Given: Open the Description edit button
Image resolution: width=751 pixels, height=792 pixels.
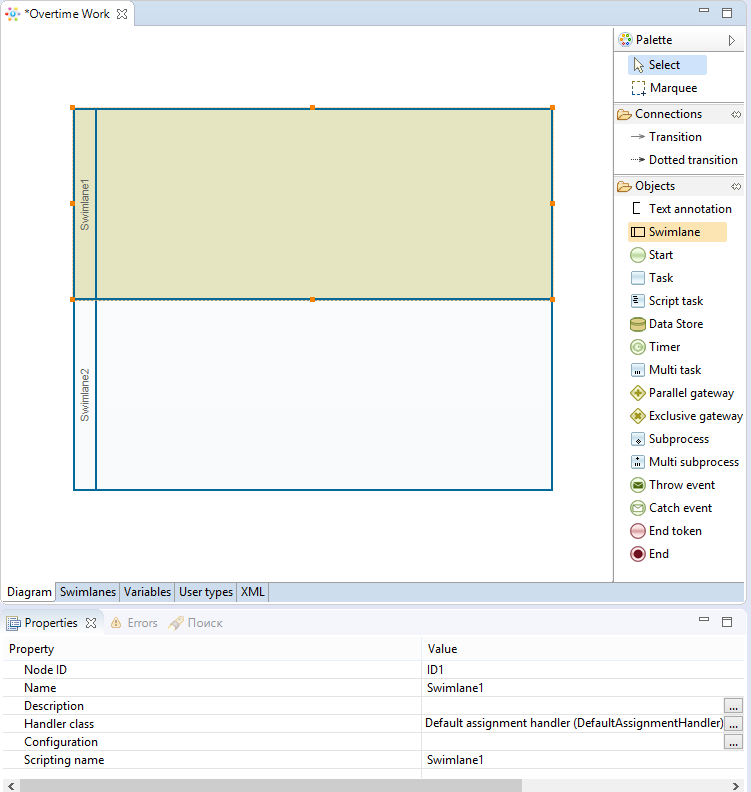Looking at the screenshot, I should (733, 706).
